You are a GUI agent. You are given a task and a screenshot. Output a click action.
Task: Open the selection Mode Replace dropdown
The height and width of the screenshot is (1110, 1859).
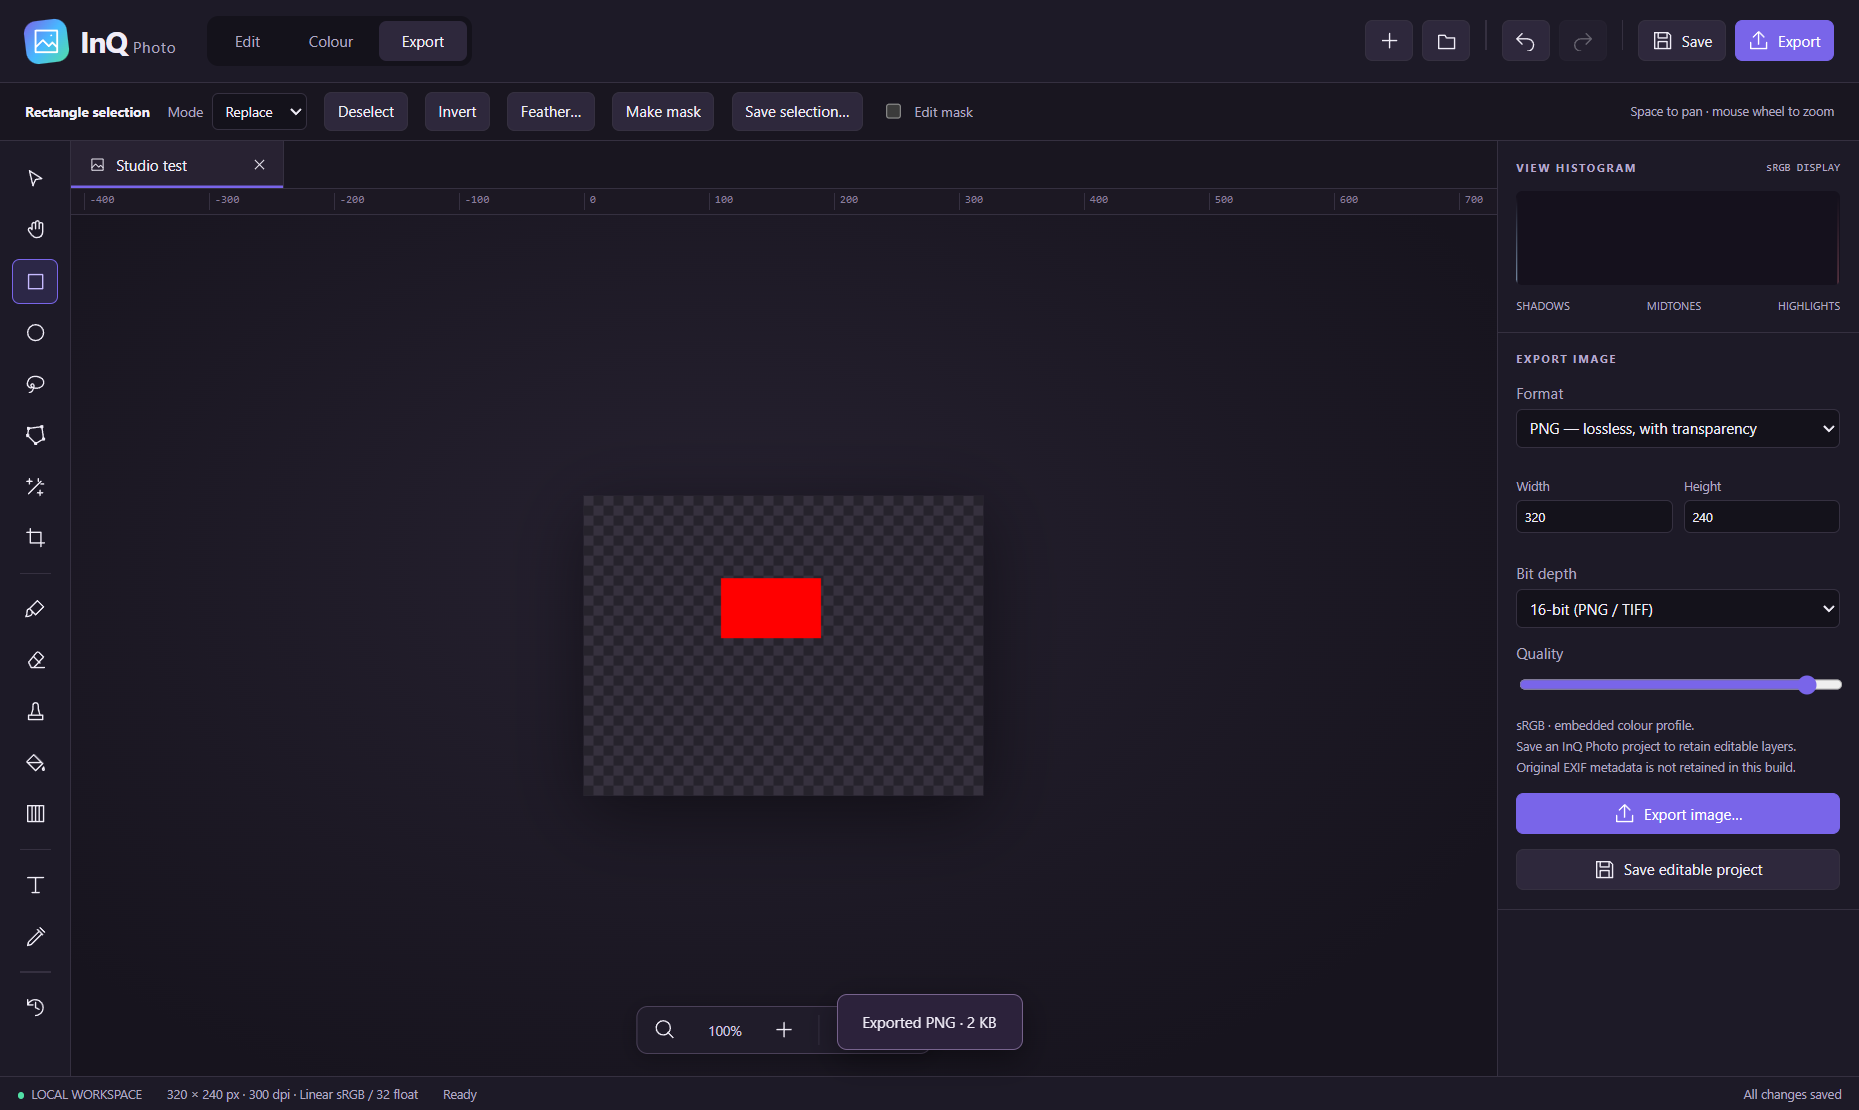point(260,112)
